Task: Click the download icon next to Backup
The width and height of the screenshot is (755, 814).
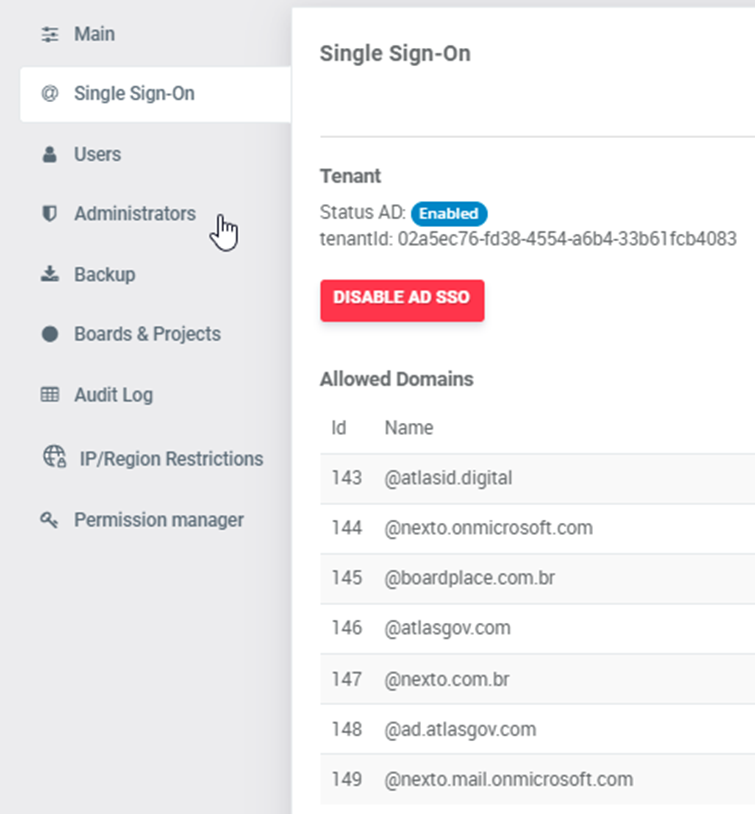Action: coord(49,275)
